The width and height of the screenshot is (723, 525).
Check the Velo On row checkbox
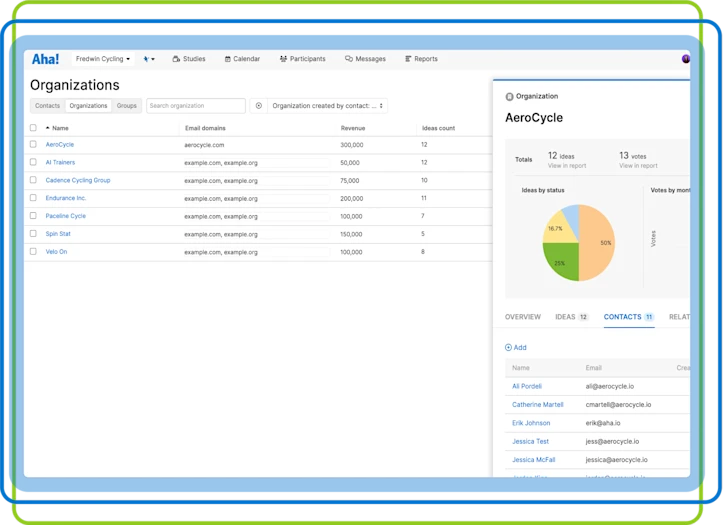click(x=33, y=252)
